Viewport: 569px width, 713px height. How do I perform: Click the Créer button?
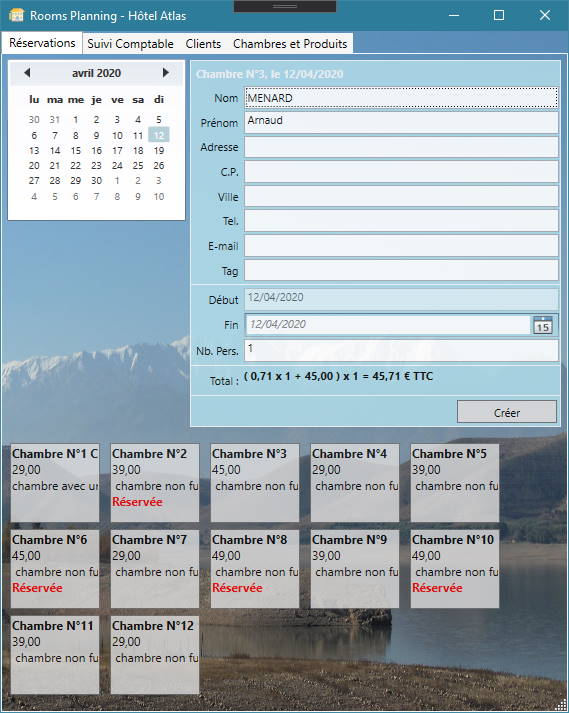pos(507,412)
